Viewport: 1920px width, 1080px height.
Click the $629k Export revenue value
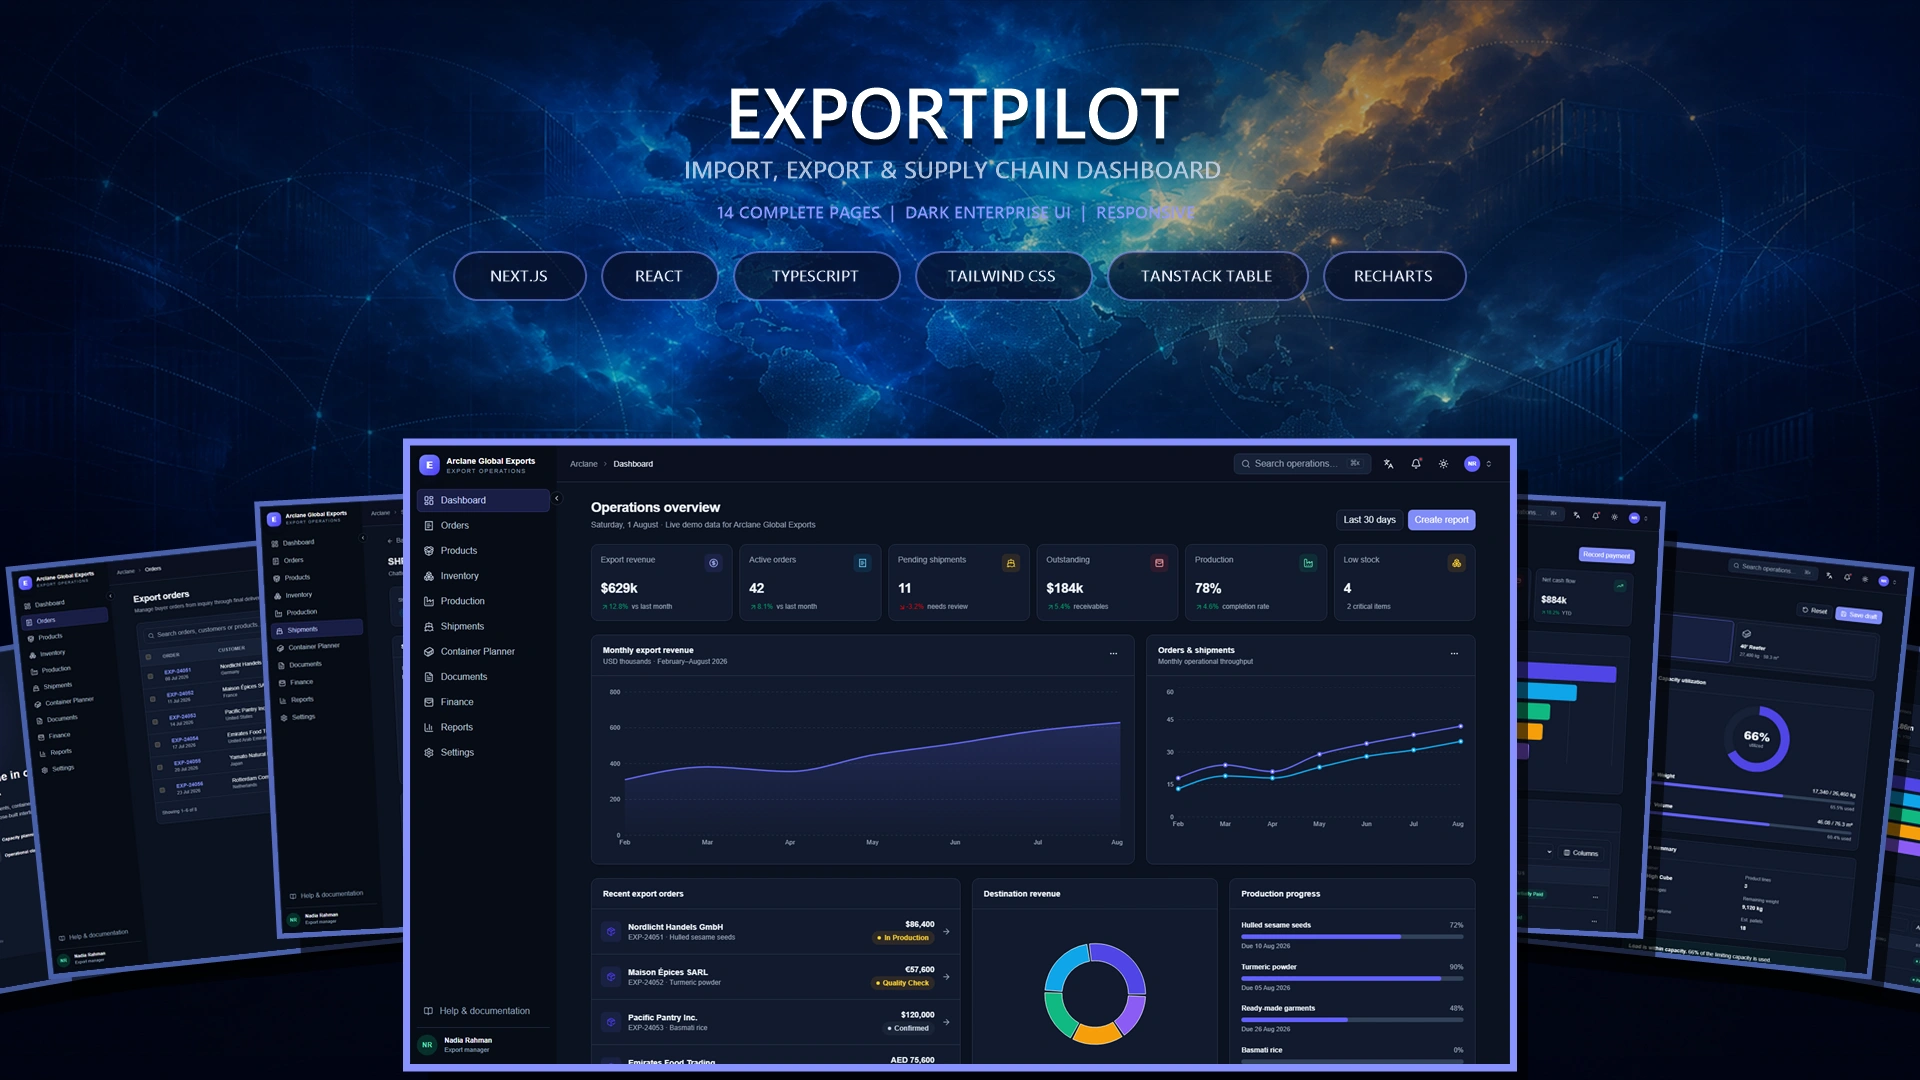click(619, 588)
